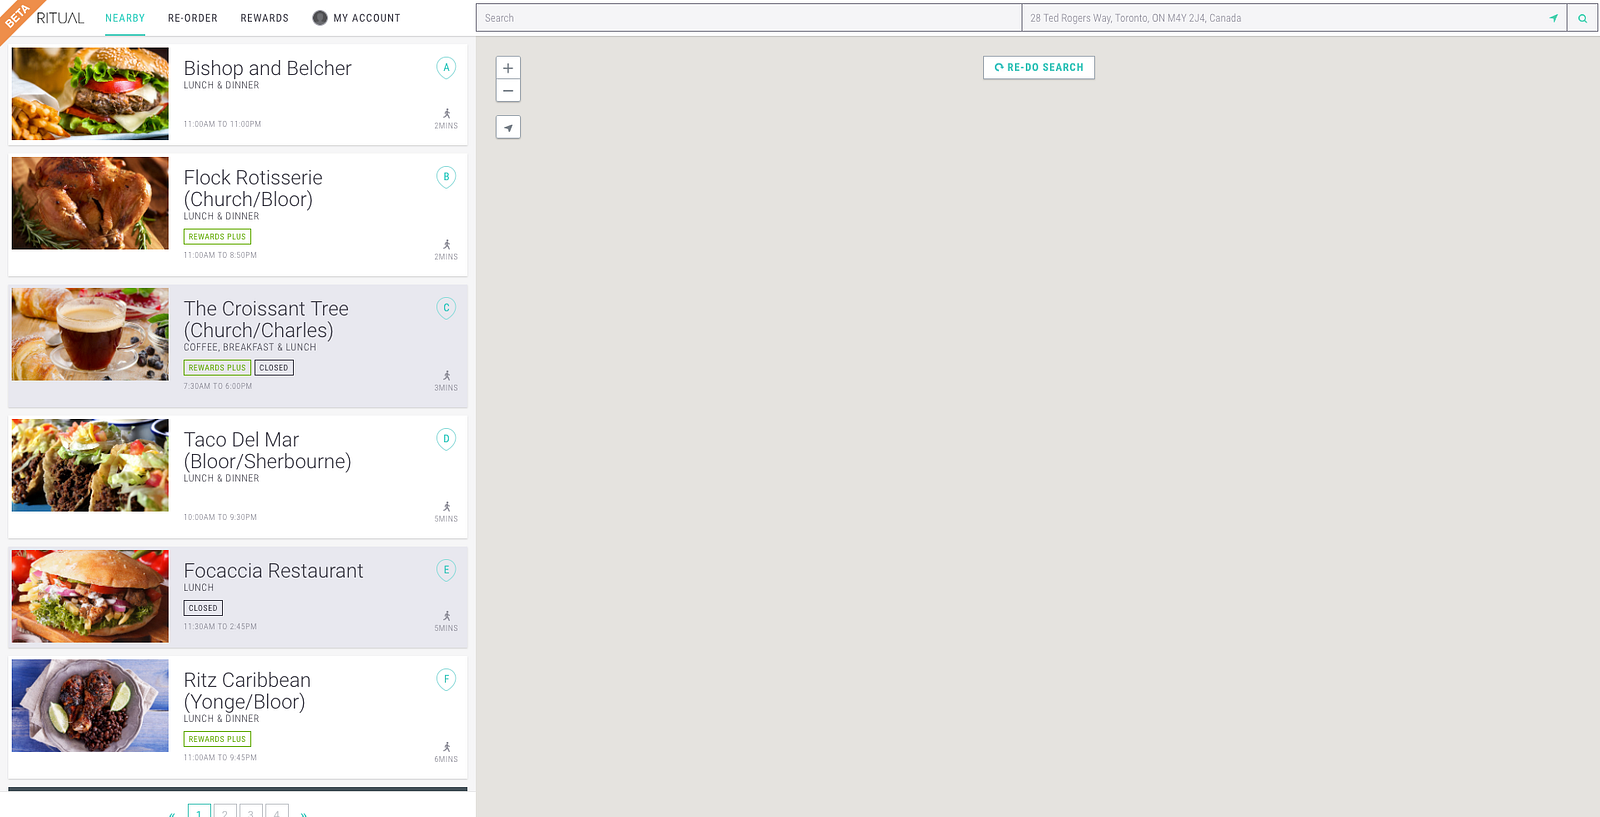Click the Ritual logo
This screenshot has width=1600, height=817.
60,18
